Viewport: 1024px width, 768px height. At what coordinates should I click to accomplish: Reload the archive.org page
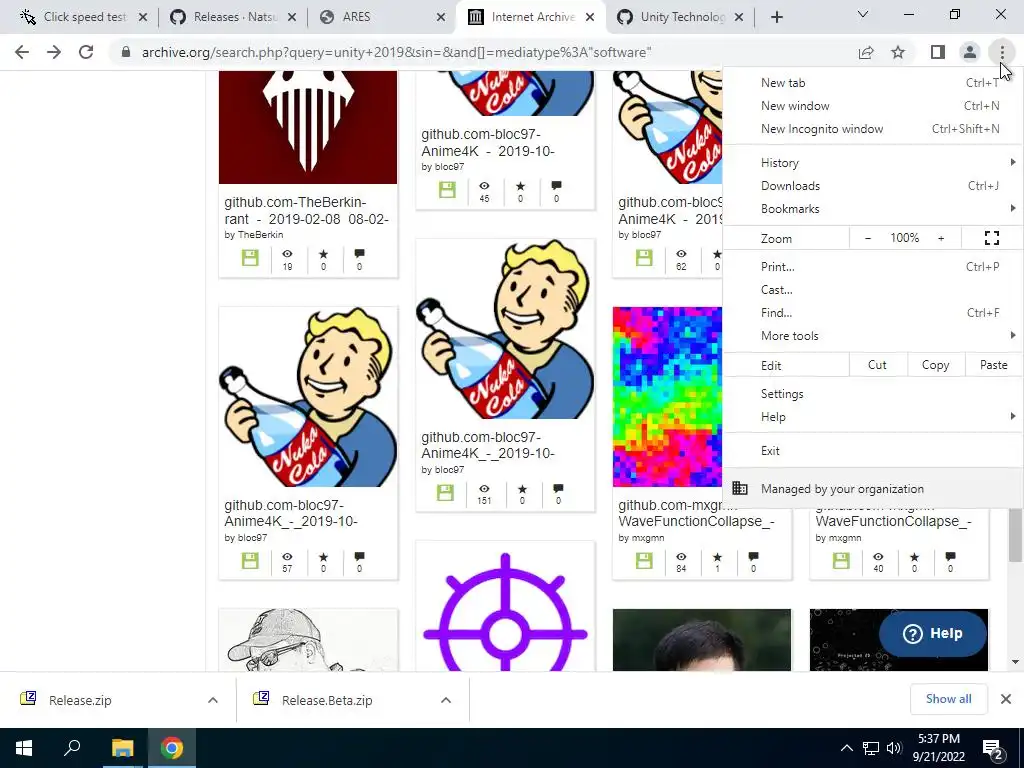click(86, 52)
